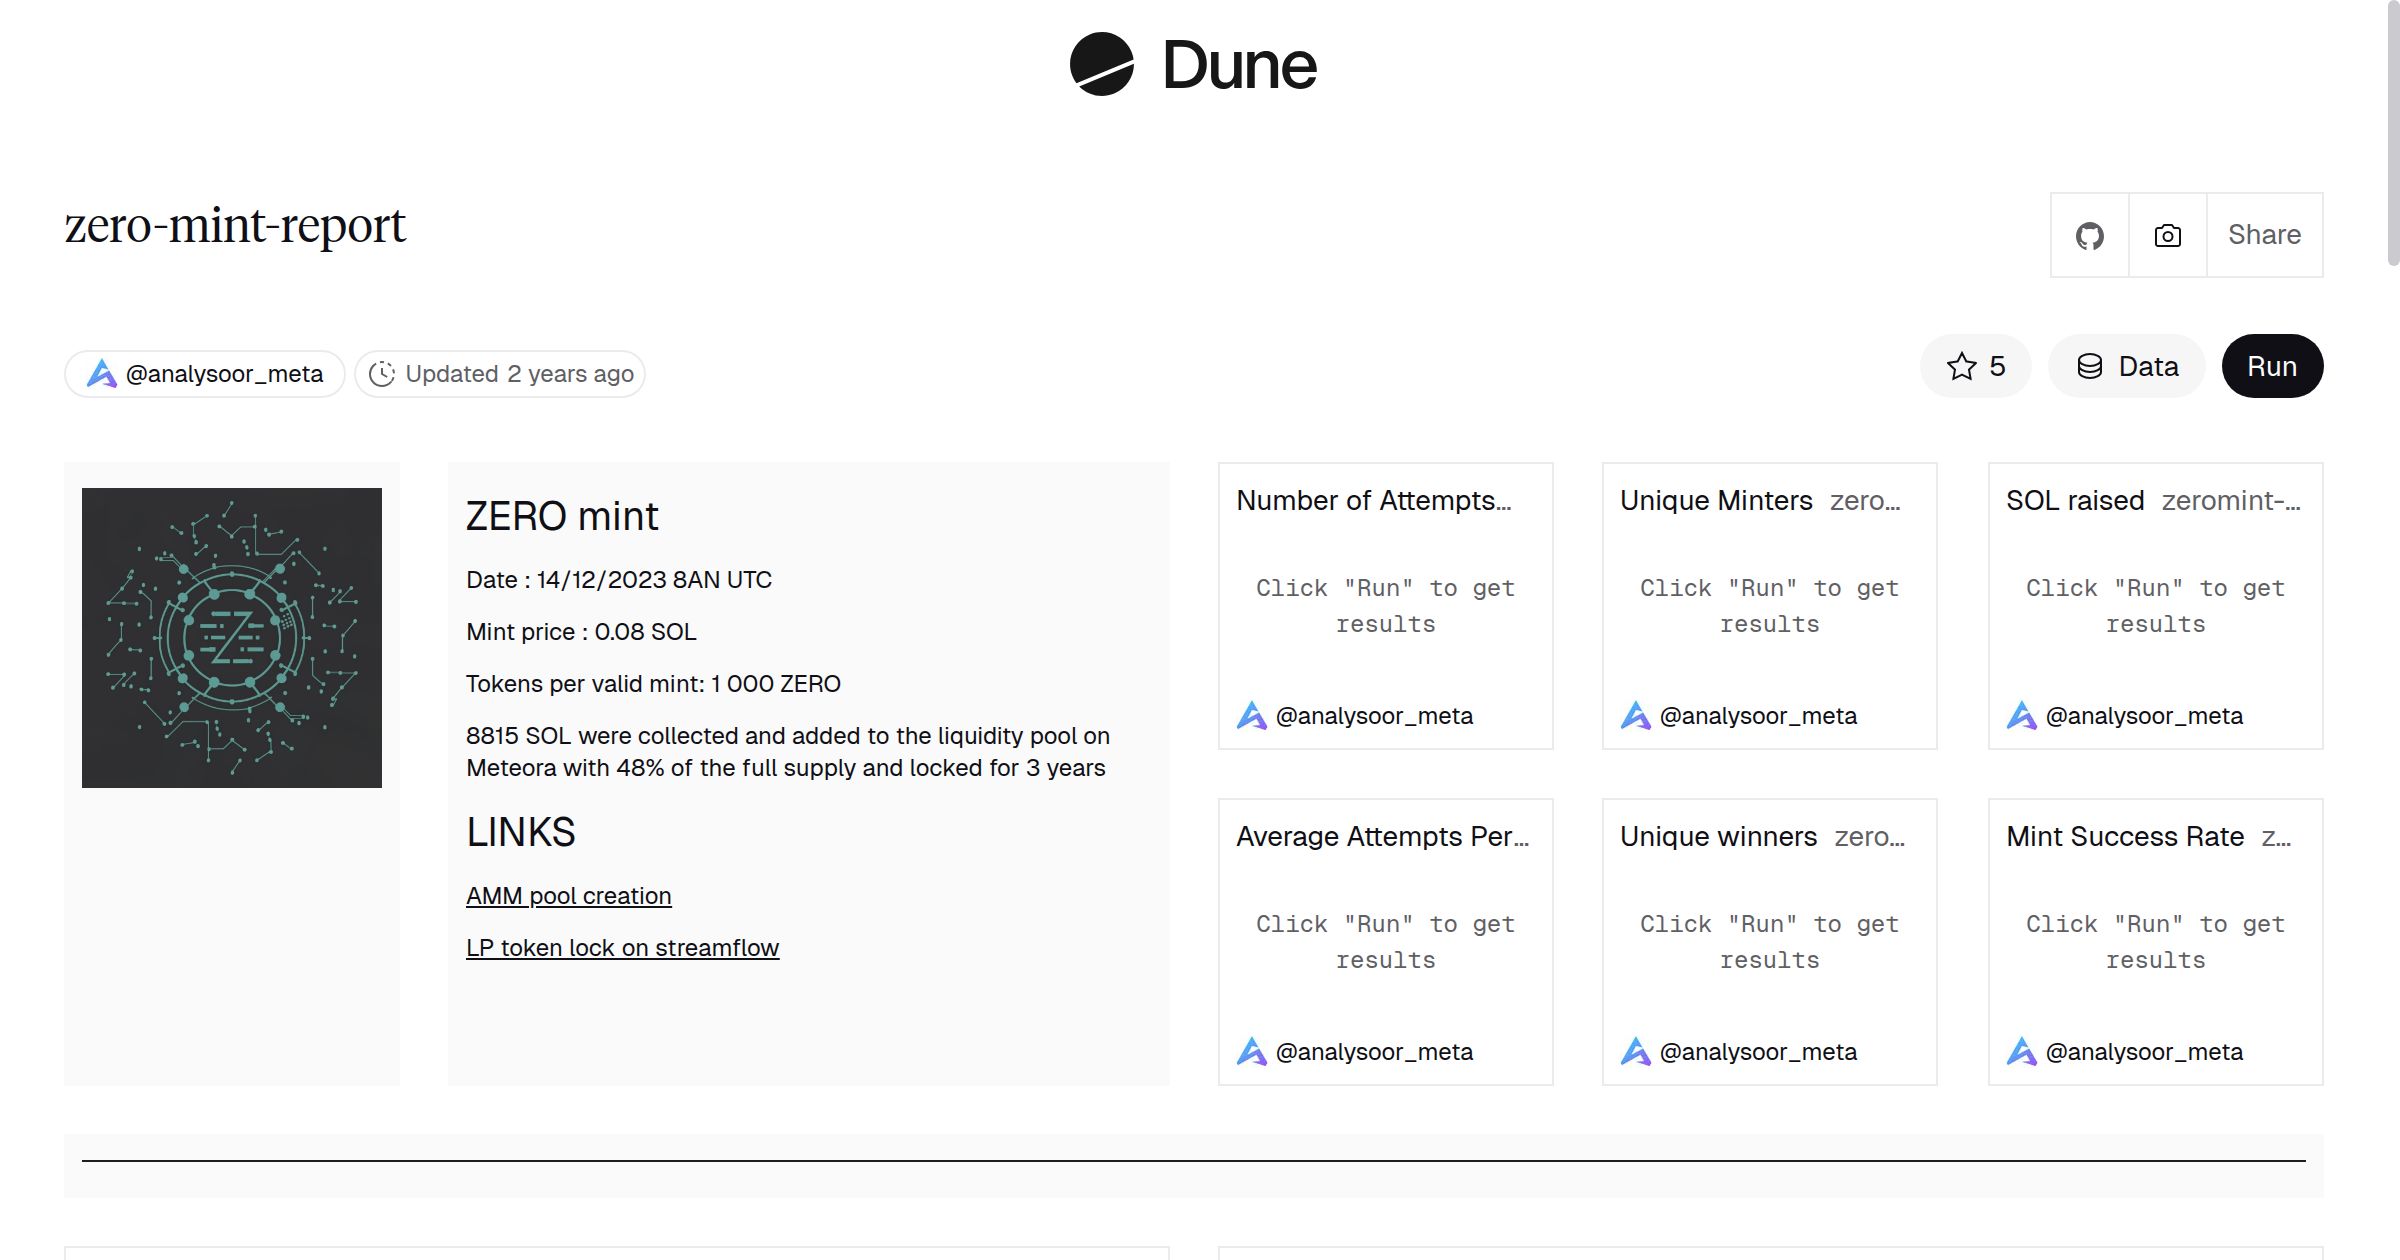Click the camera screenshot icon
This screenshot has width=2400, height=1260.
point(2167,236)
